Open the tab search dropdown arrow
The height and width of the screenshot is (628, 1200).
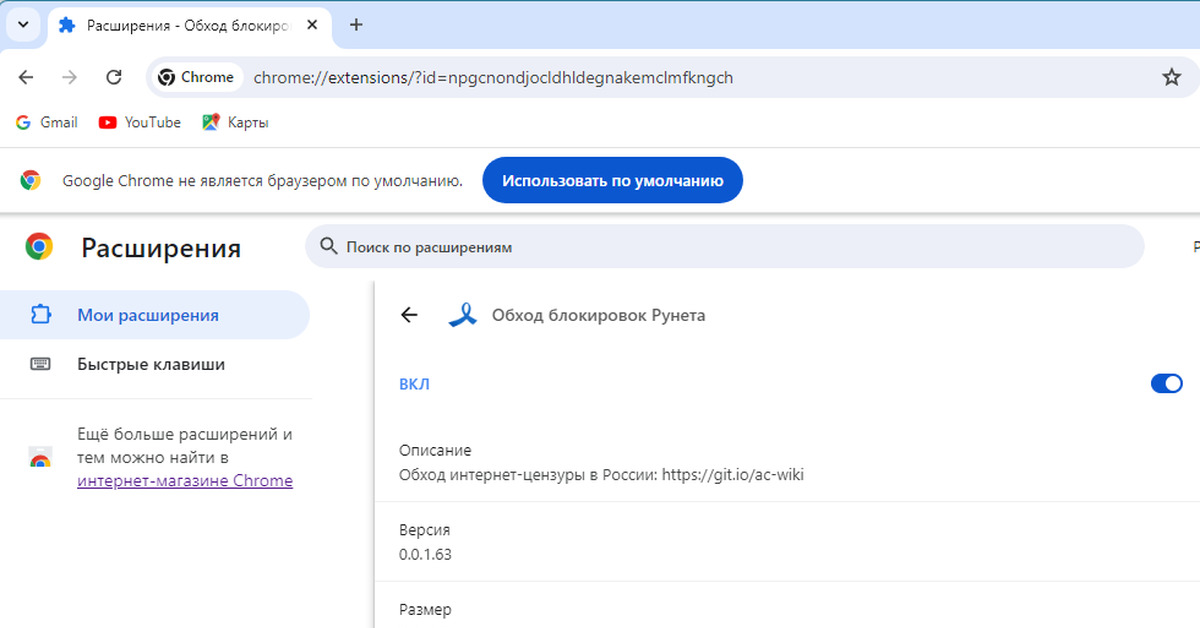23,25
